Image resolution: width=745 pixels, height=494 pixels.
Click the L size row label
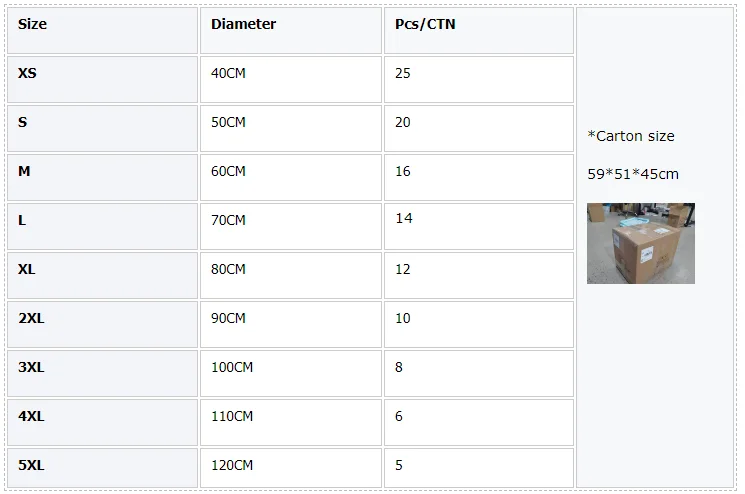pyautogui.click(x=23, y=219)
